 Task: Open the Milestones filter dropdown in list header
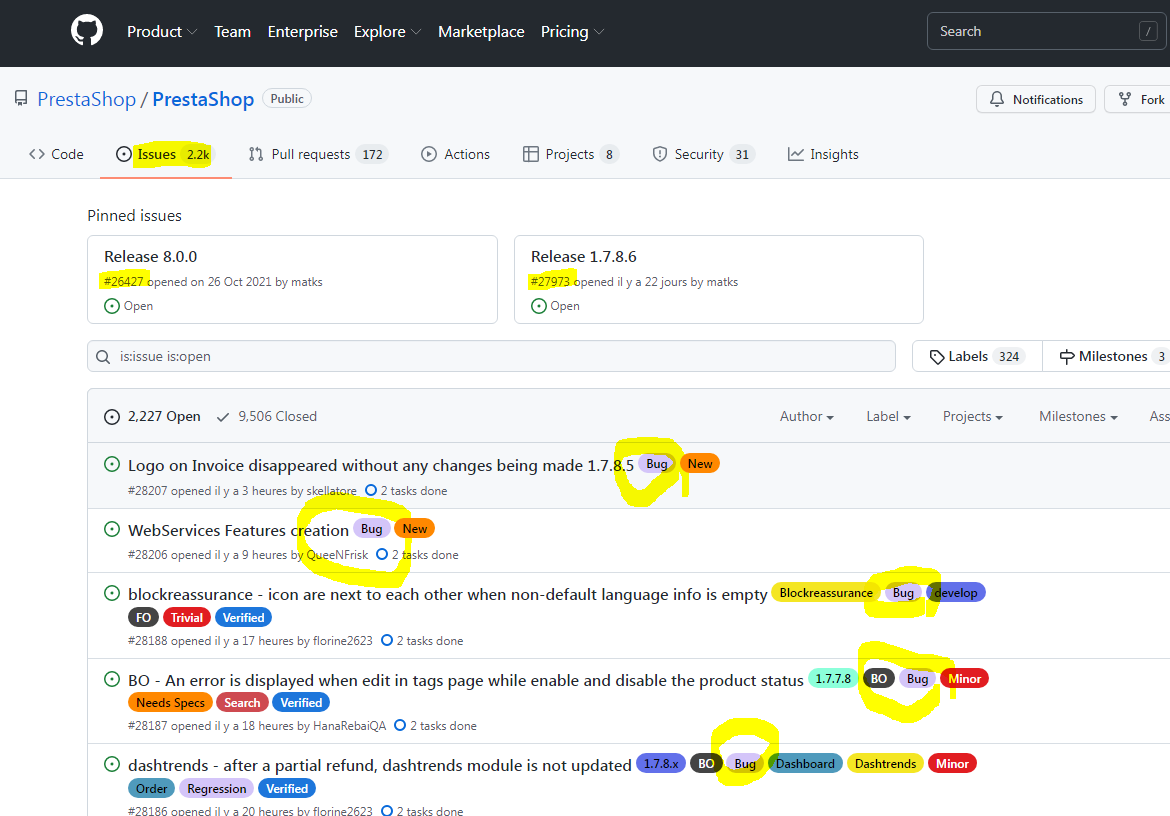tap(1077, 416)
